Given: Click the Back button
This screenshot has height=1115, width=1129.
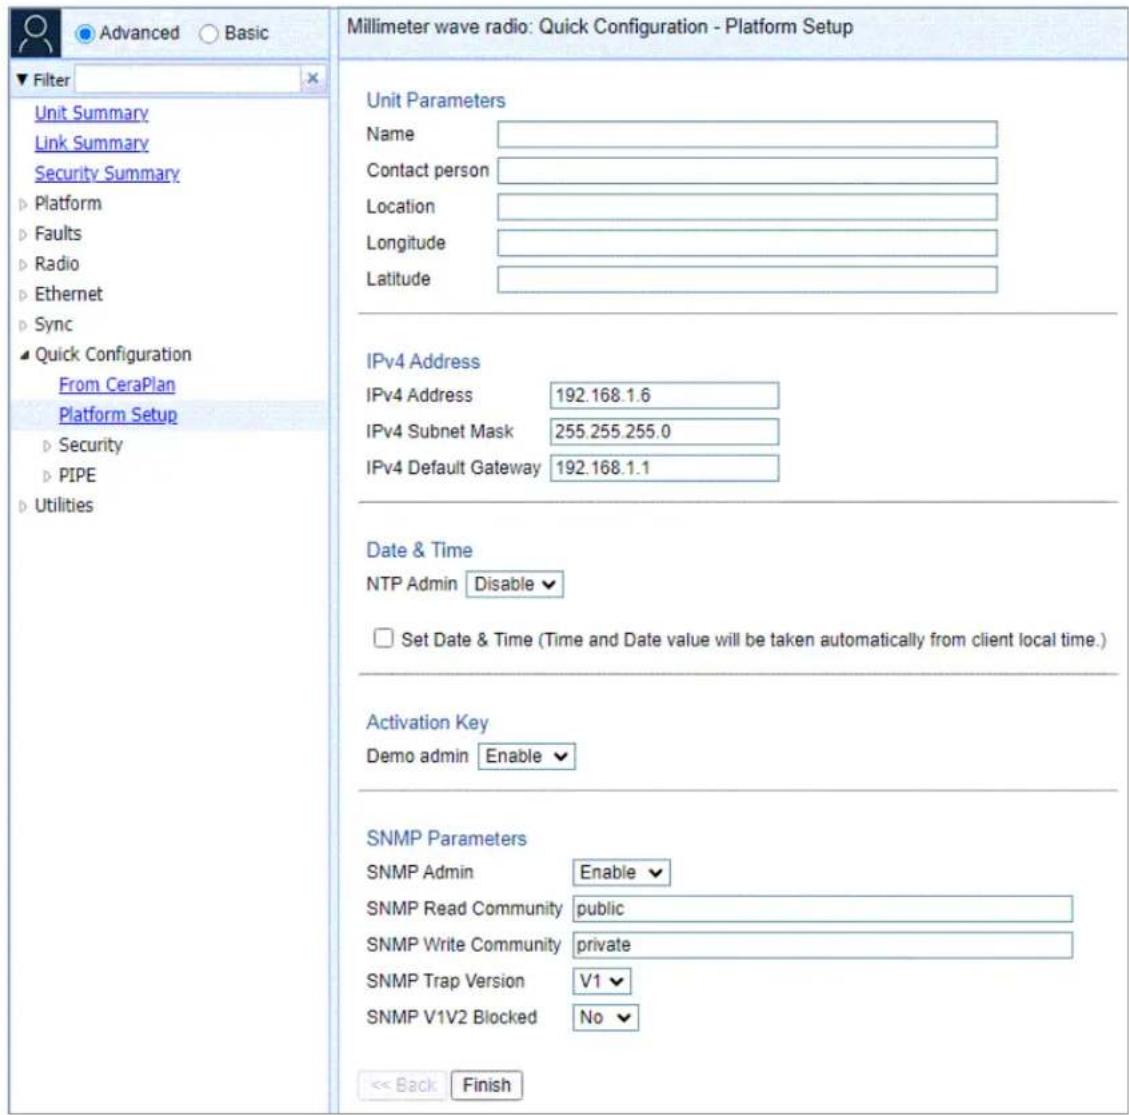Looking at the screenshot, I should tap(403, 1085).
